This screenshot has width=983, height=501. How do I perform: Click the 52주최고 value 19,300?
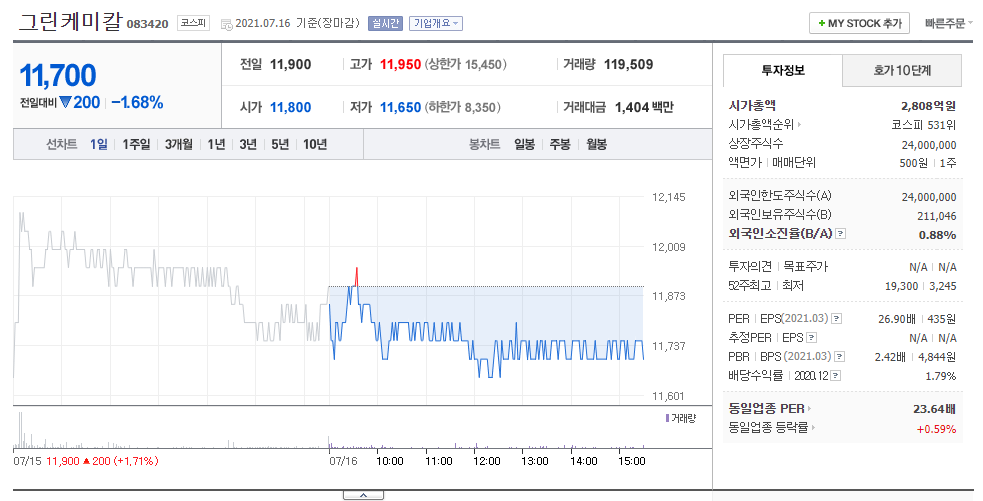(902, 286)
